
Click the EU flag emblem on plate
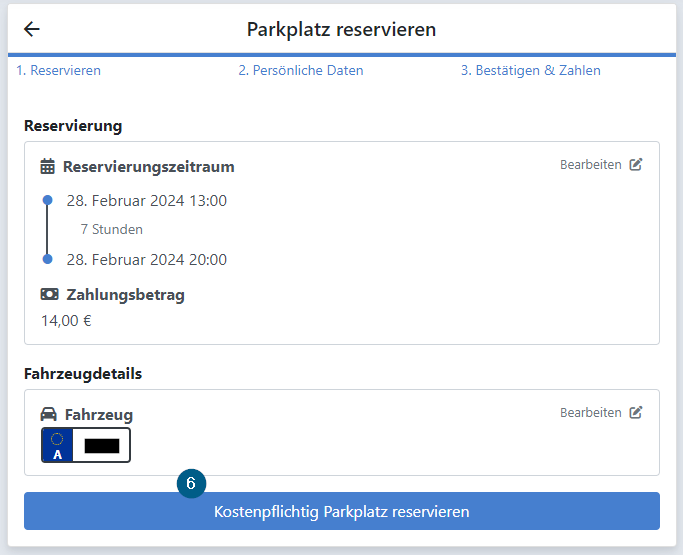tap(57, 438)
